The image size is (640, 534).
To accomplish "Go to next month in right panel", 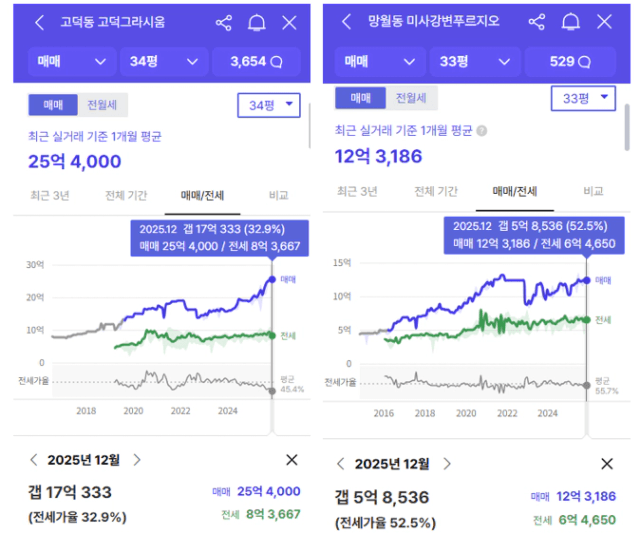I will [x=442, y=464].
